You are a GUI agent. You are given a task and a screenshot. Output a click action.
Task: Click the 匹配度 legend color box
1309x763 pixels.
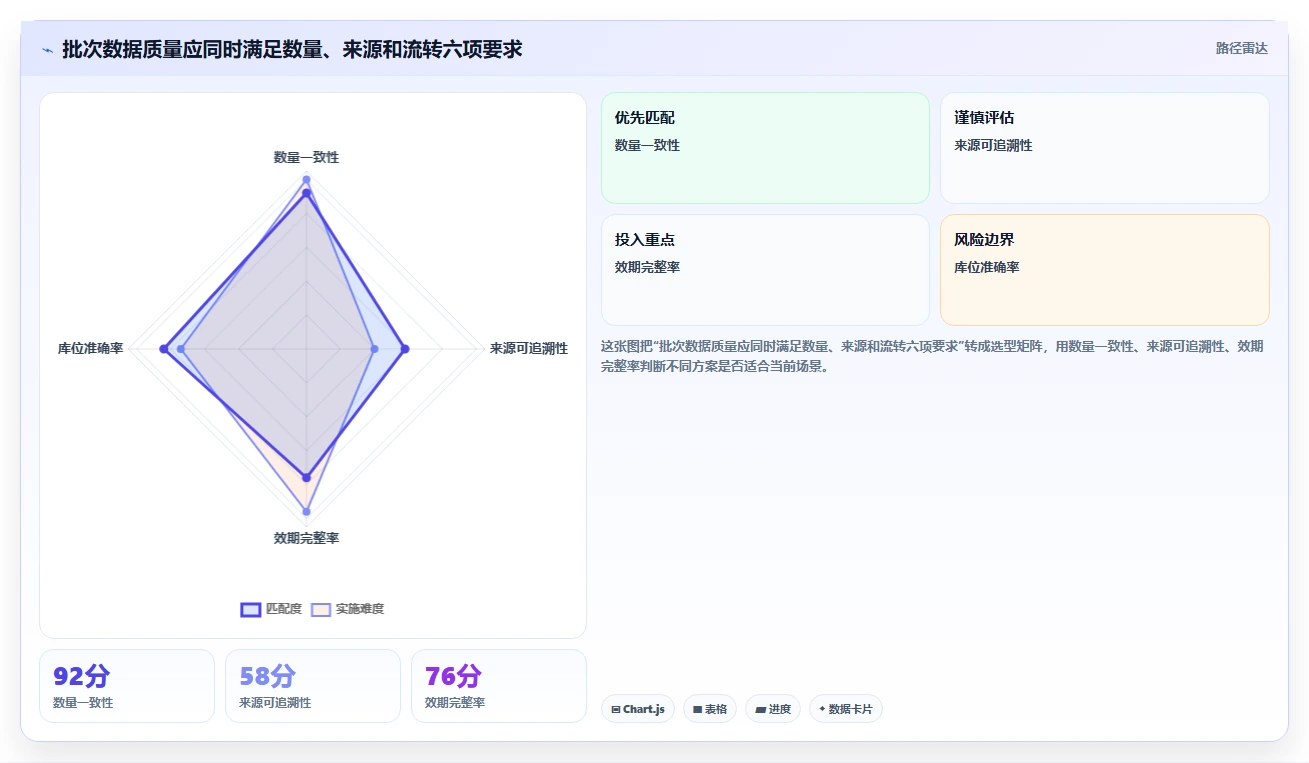click(251, 609)
